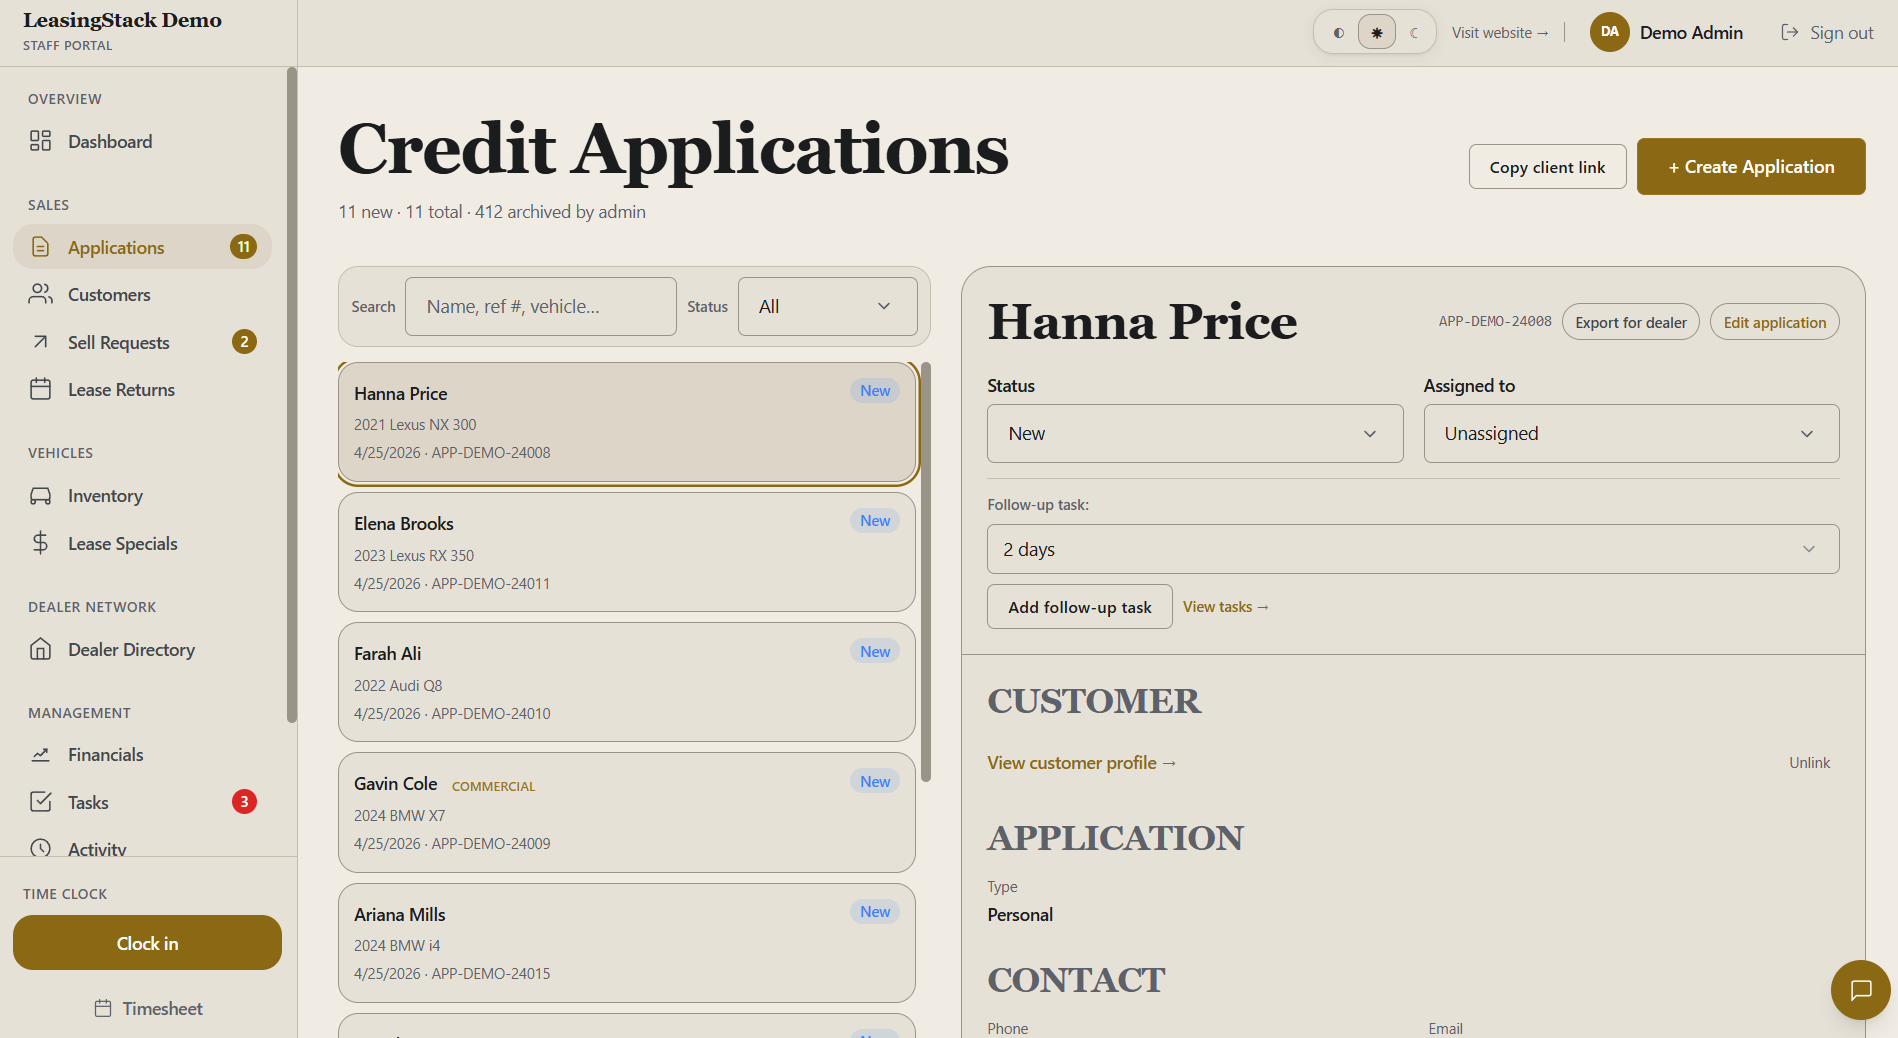
Task: Click LeasingStack Demo logo text
Action: click(122, 20)
